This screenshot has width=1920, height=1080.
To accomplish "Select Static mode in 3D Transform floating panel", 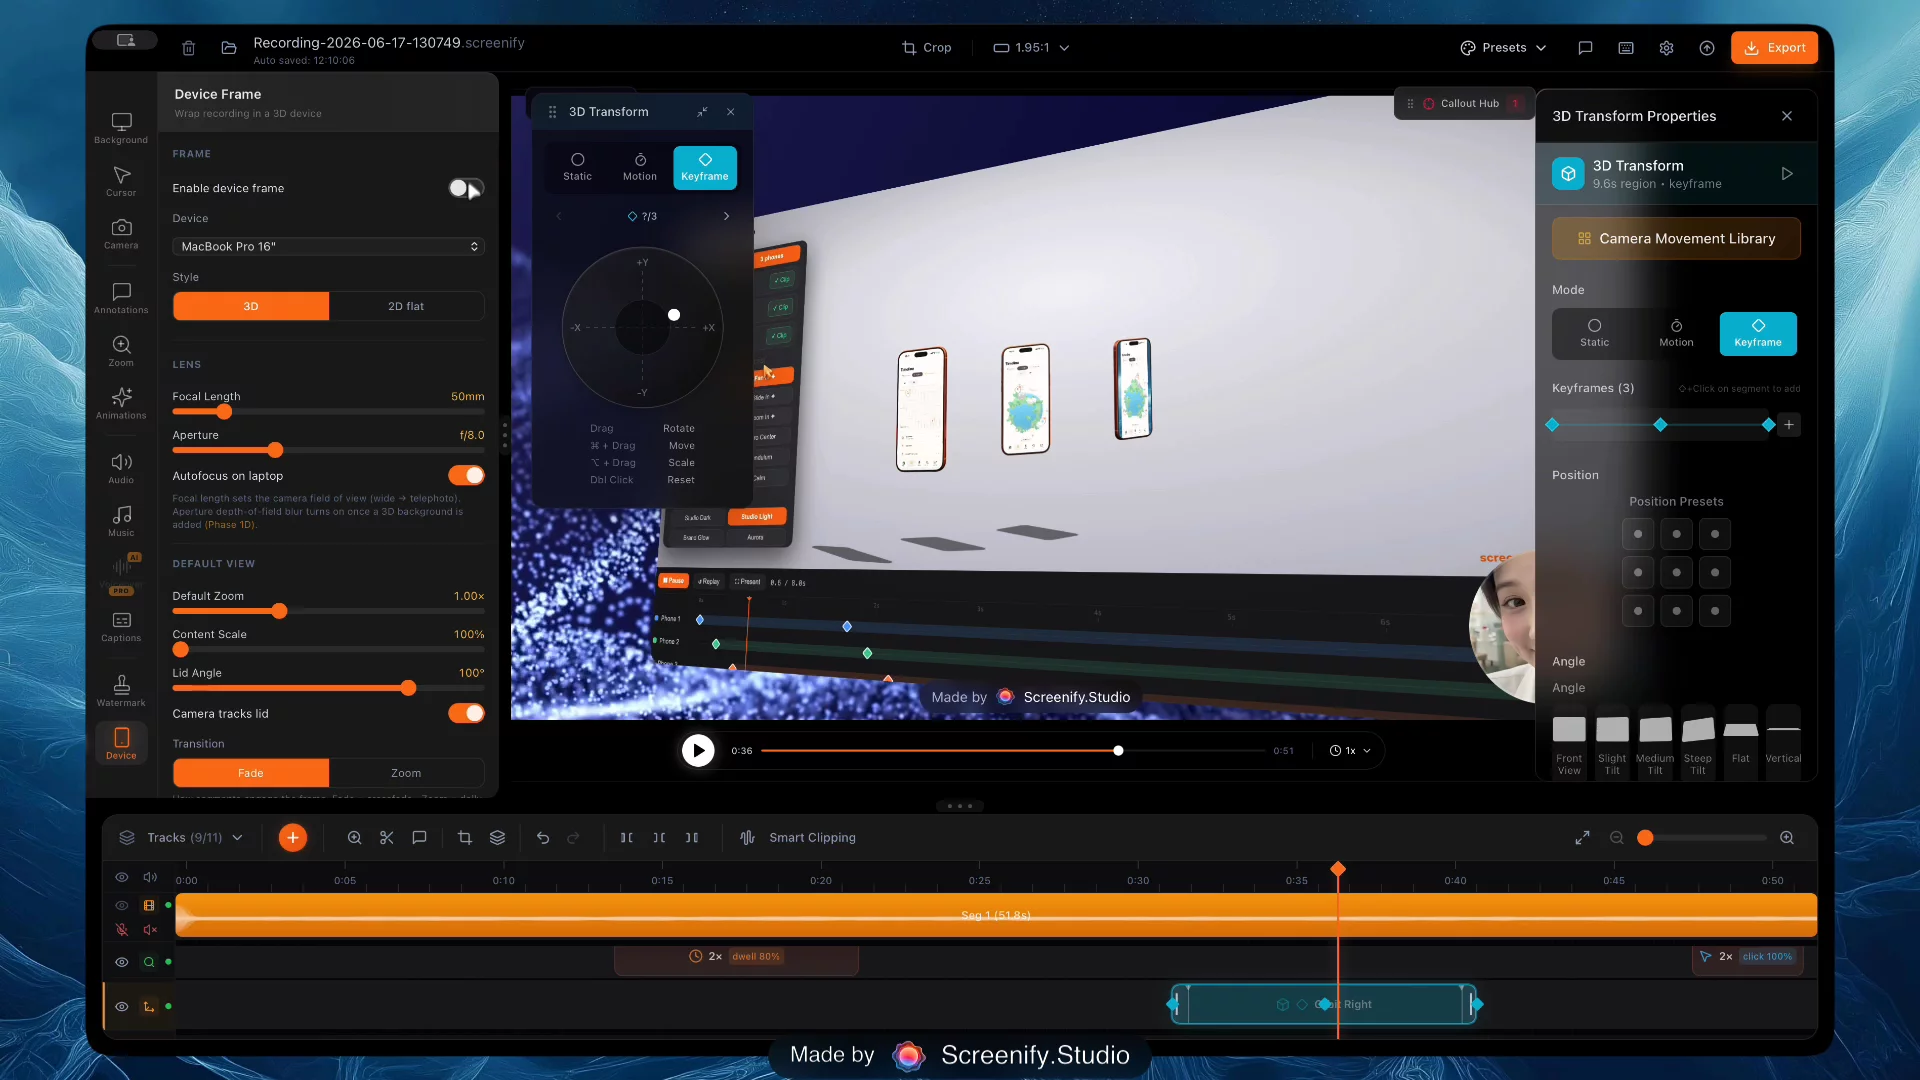I will tap(577, 167).
